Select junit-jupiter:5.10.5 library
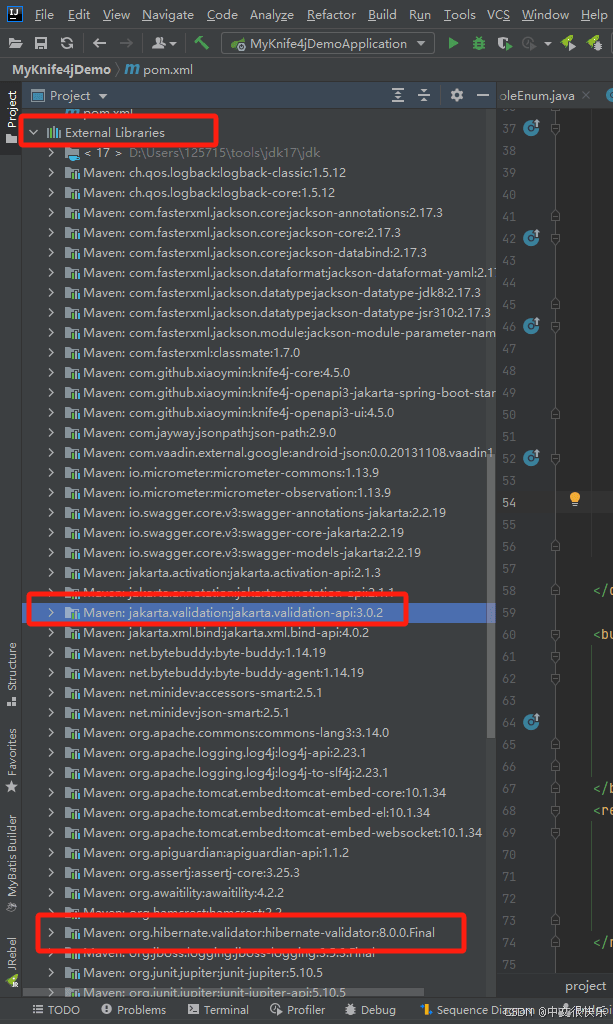 (203, 973)
